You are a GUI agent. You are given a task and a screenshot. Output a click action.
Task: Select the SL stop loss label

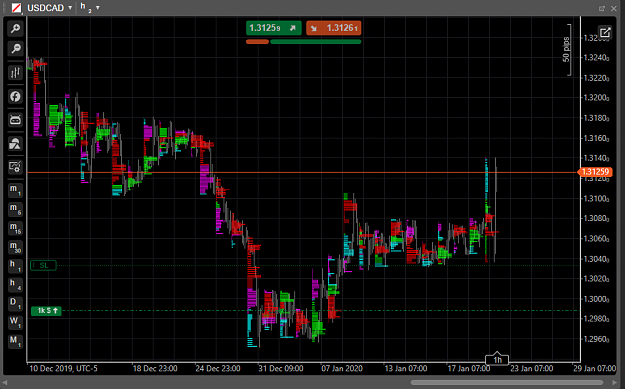click(x=43, y=265)
